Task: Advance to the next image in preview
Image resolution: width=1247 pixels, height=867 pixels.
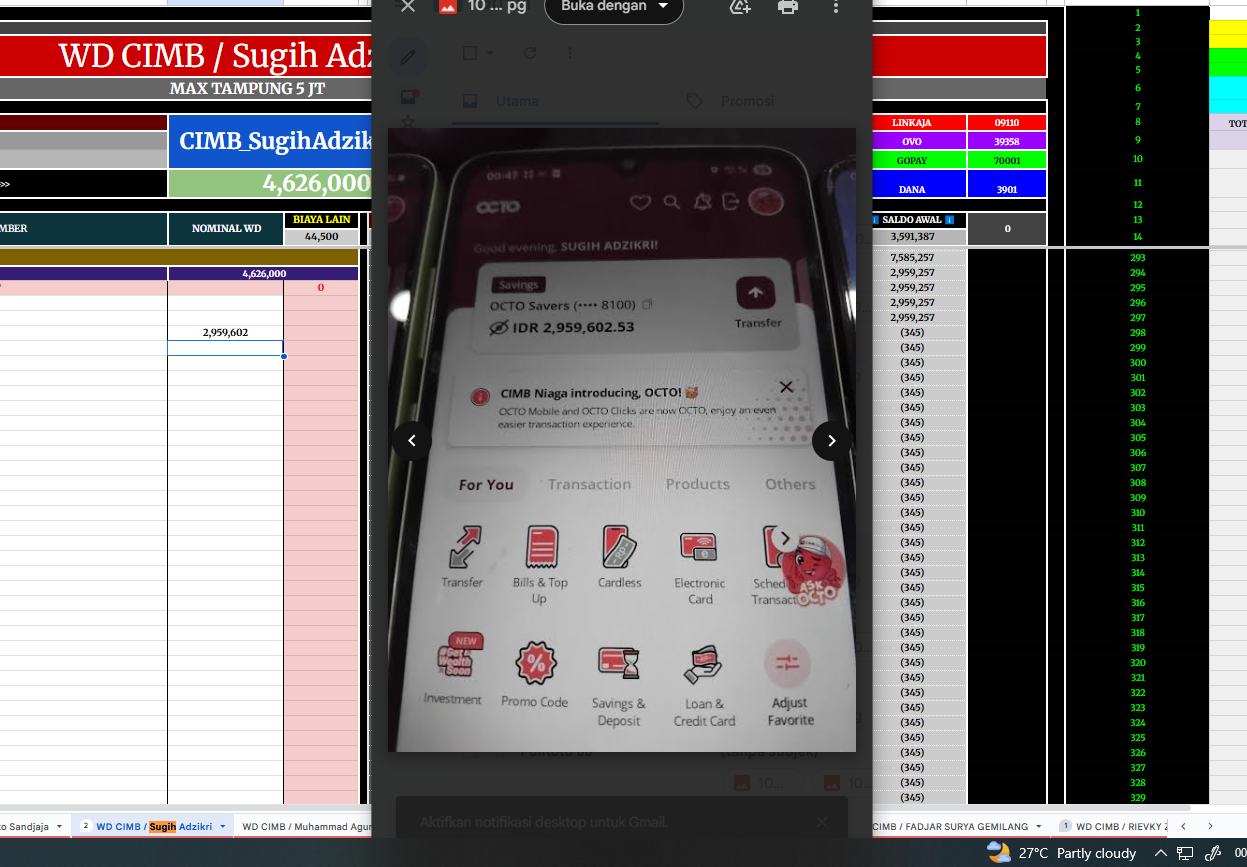Action: (x=832, y=440)
